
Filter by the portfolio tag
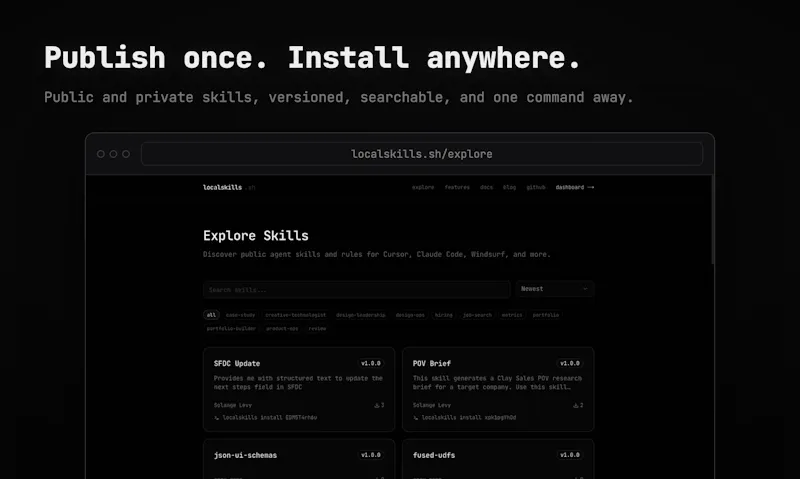[x=545, y=315]
